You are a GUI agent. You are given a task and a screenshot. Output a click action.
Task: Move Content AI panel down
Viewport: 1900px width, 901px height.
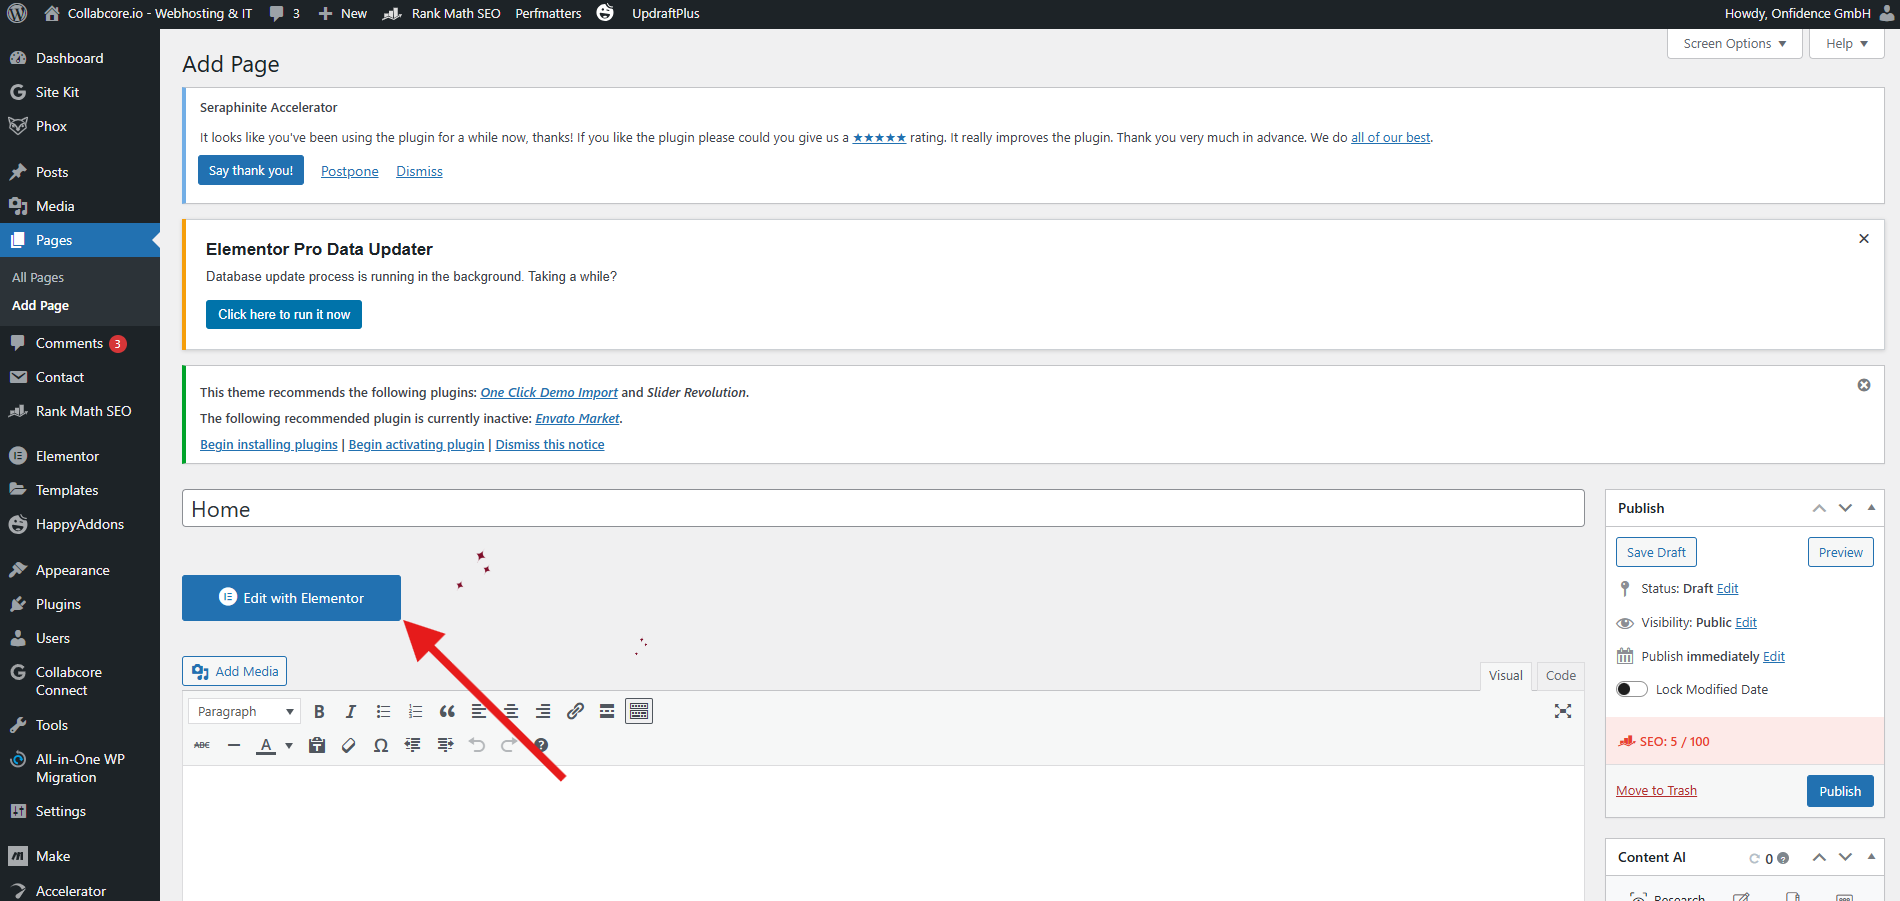pyautogui.click(x=1845, y=858)
